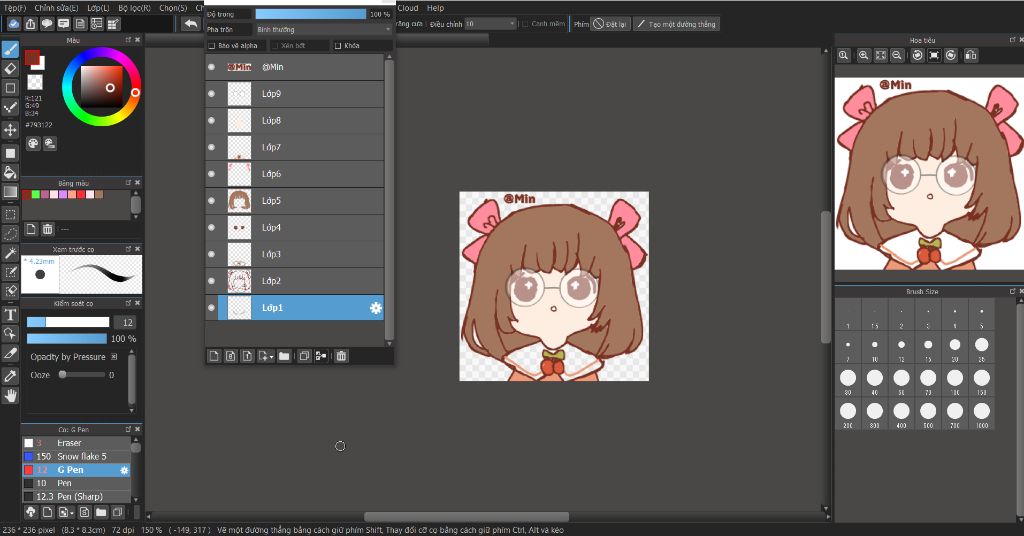
Task: Click the export share icon in toolbar
Action: (x=31, y=24)
